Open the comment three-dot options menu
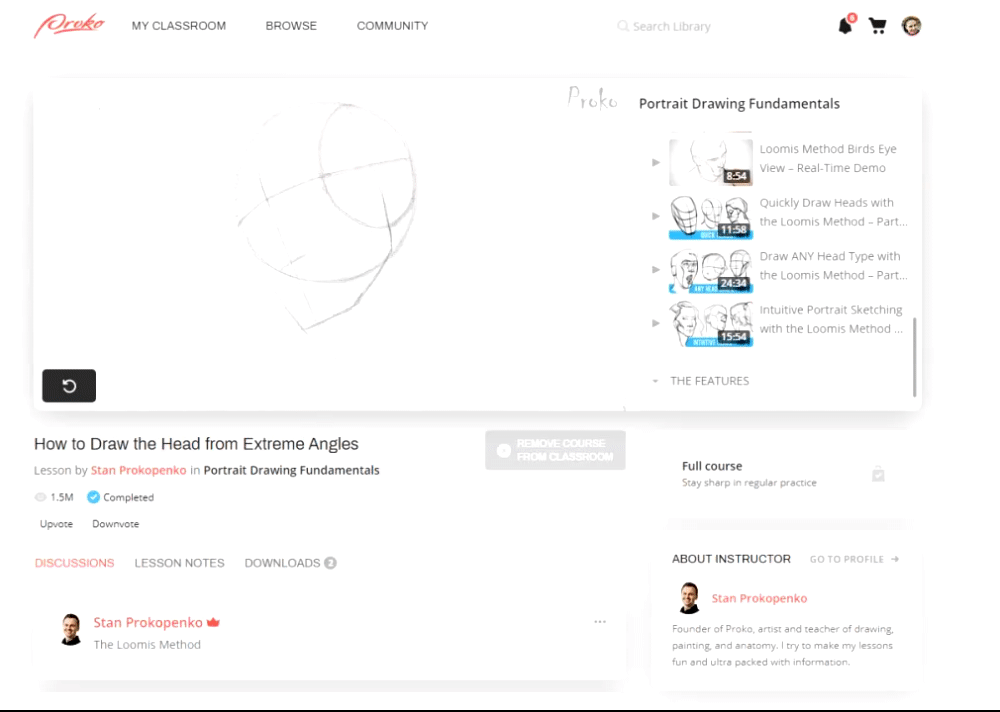Image resolution: width=1000 pixels, height=712 pixels. pyautogui.click(x=599, y=621)
